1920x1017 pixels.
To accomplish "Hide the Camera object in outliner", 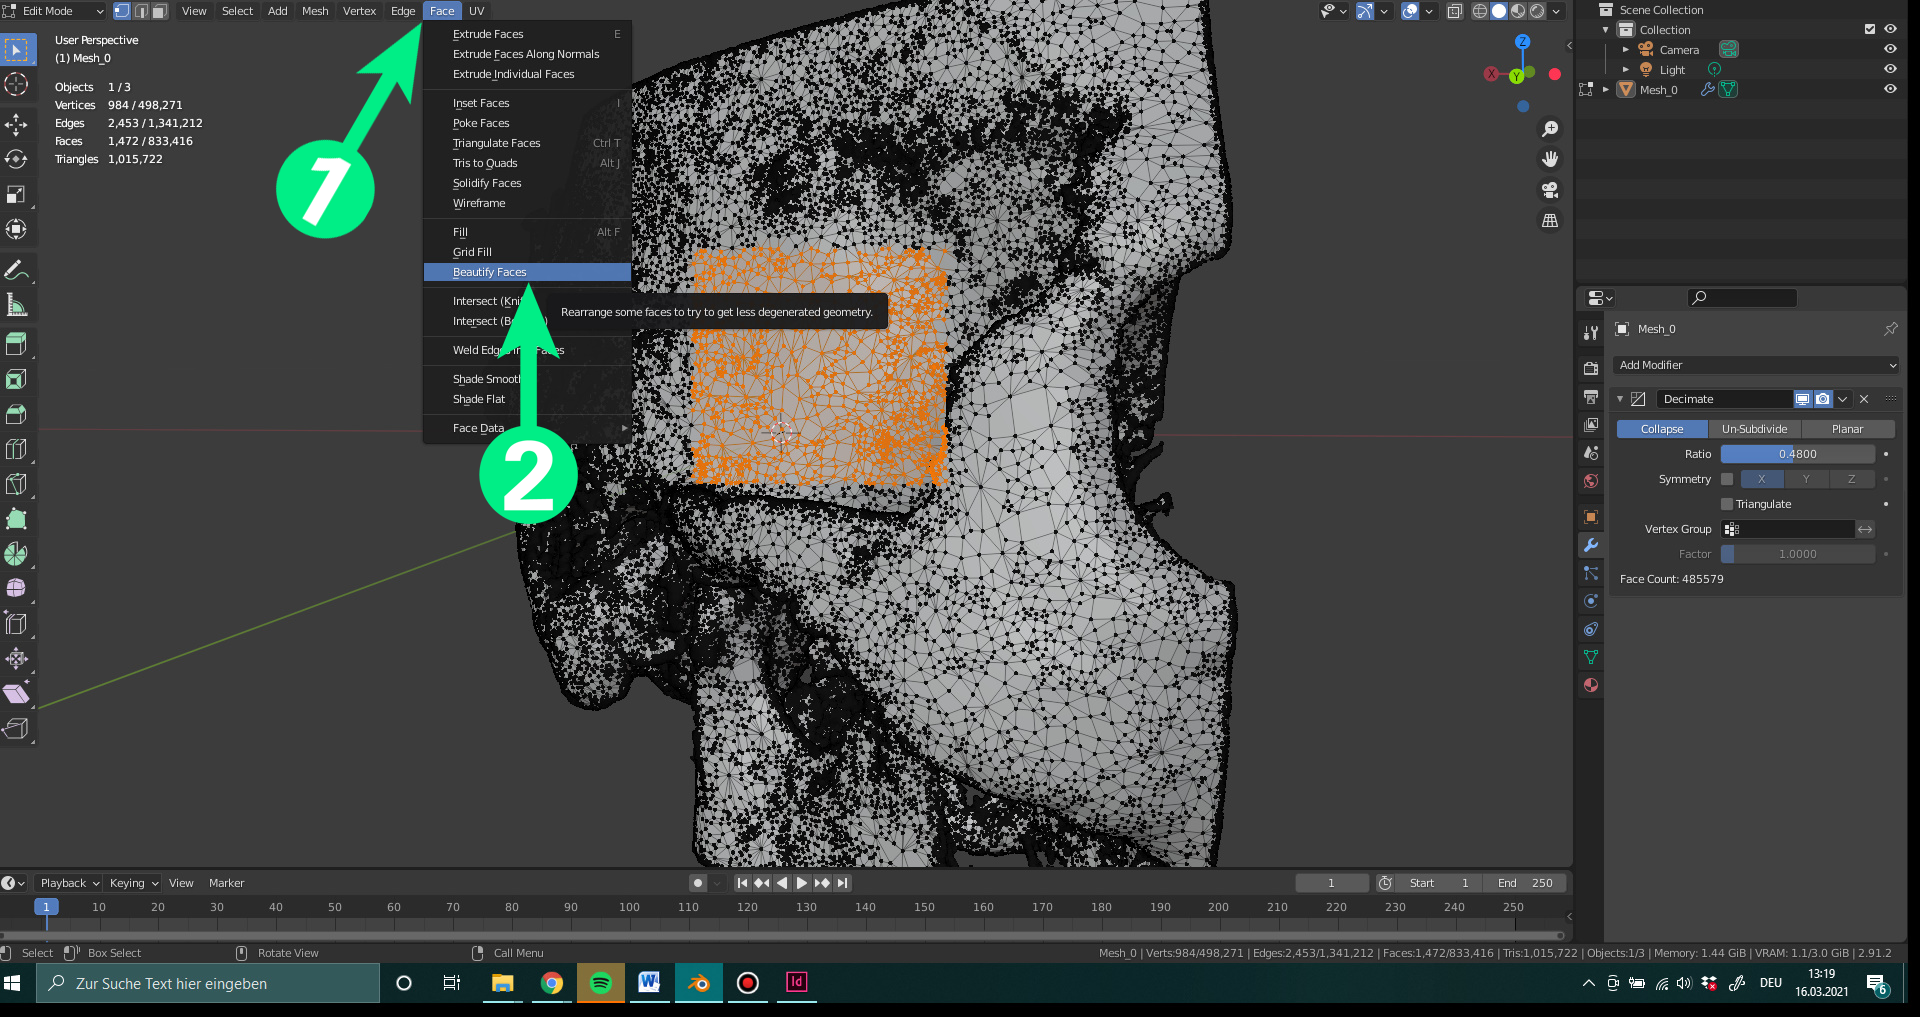I will [x=1890, y=49].
